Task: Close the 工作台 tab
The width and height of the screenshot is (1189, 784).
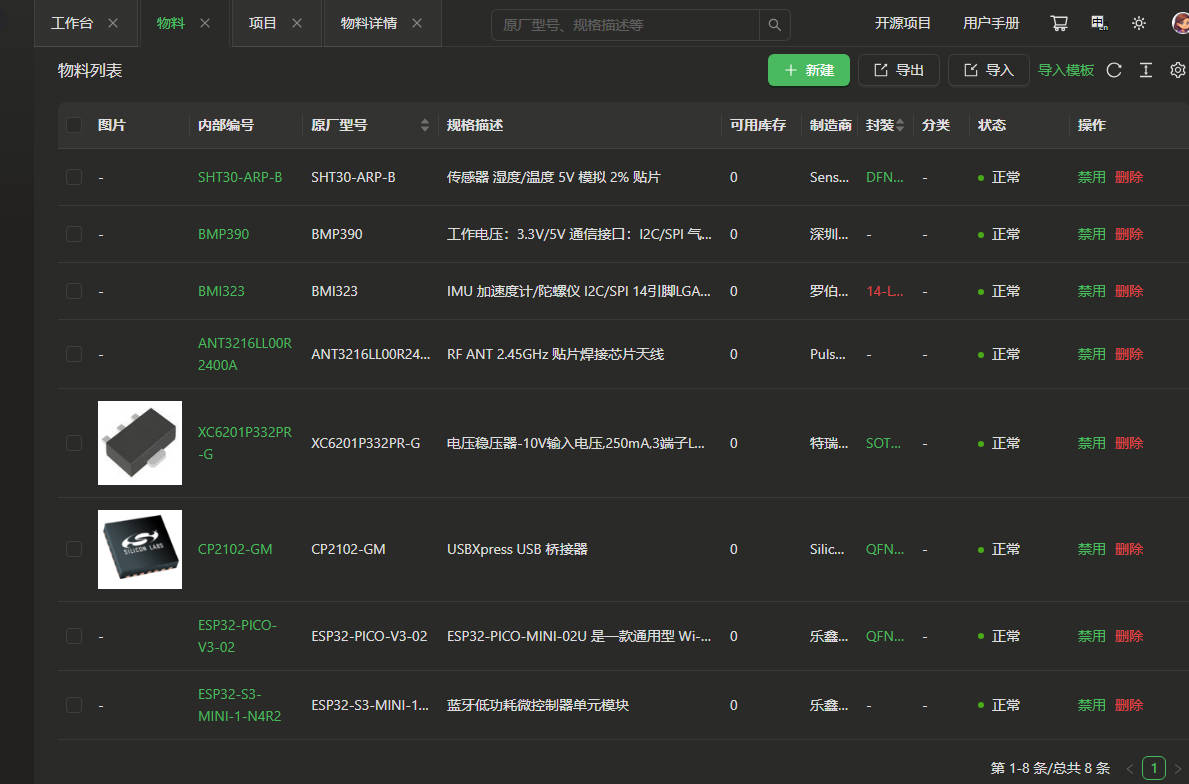Action: click(113, 24)
